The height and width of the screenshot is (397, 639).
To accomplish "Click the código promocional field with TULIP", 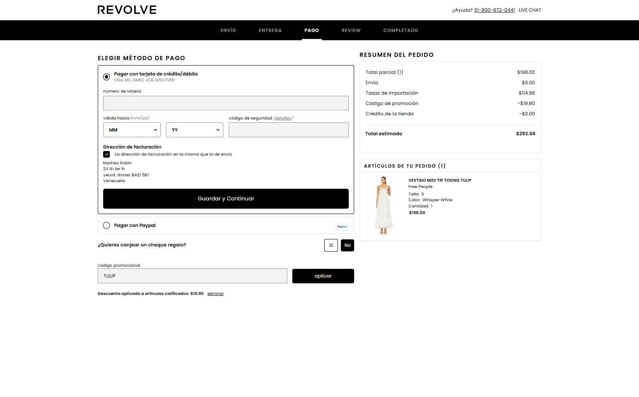I will [192, 276].
